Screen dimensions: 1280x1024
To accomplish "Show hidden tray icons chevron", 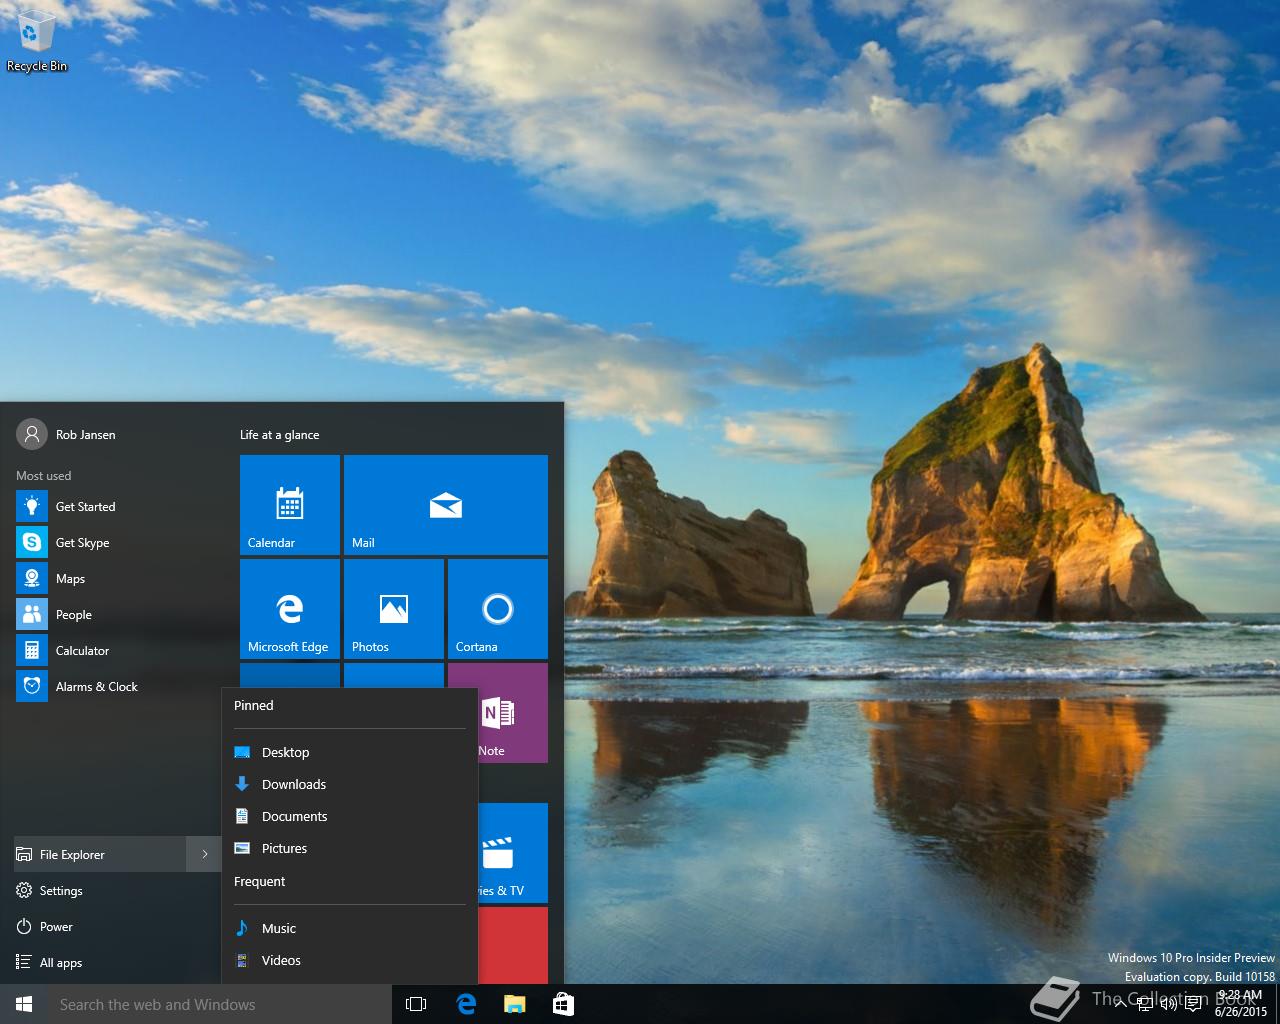I will pos(1120,1004).
